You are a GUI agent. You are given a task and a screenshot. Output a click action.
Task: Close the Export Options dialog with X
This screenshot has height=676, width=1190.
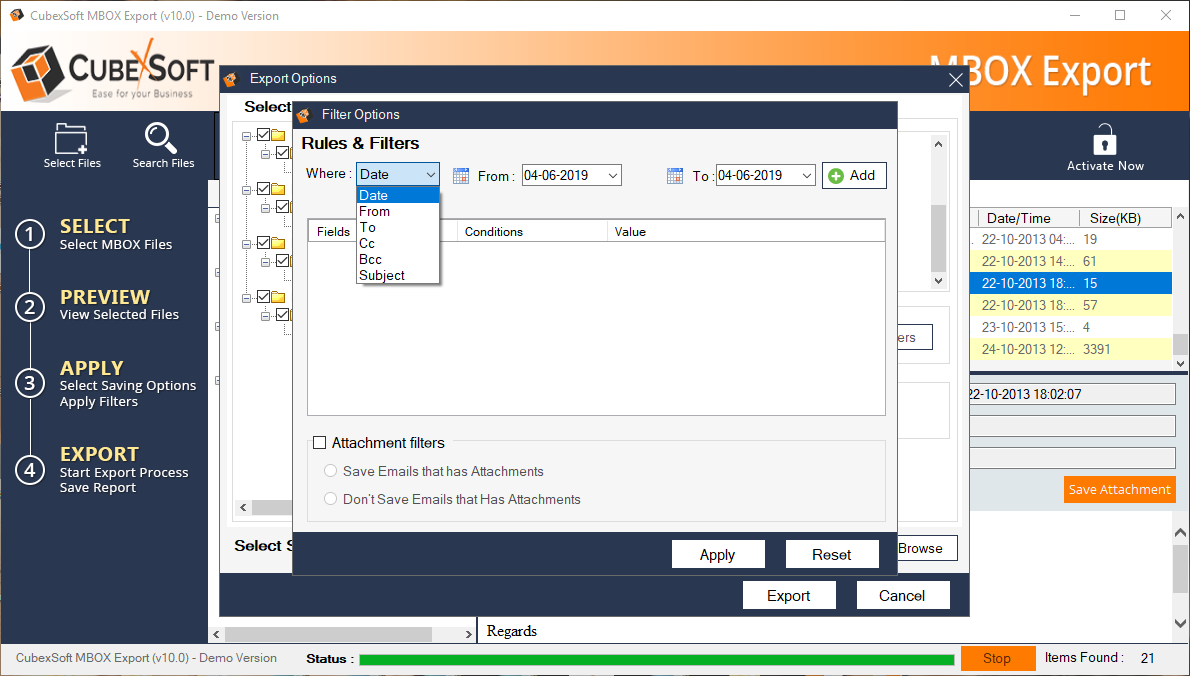click(x=956, y=80)
